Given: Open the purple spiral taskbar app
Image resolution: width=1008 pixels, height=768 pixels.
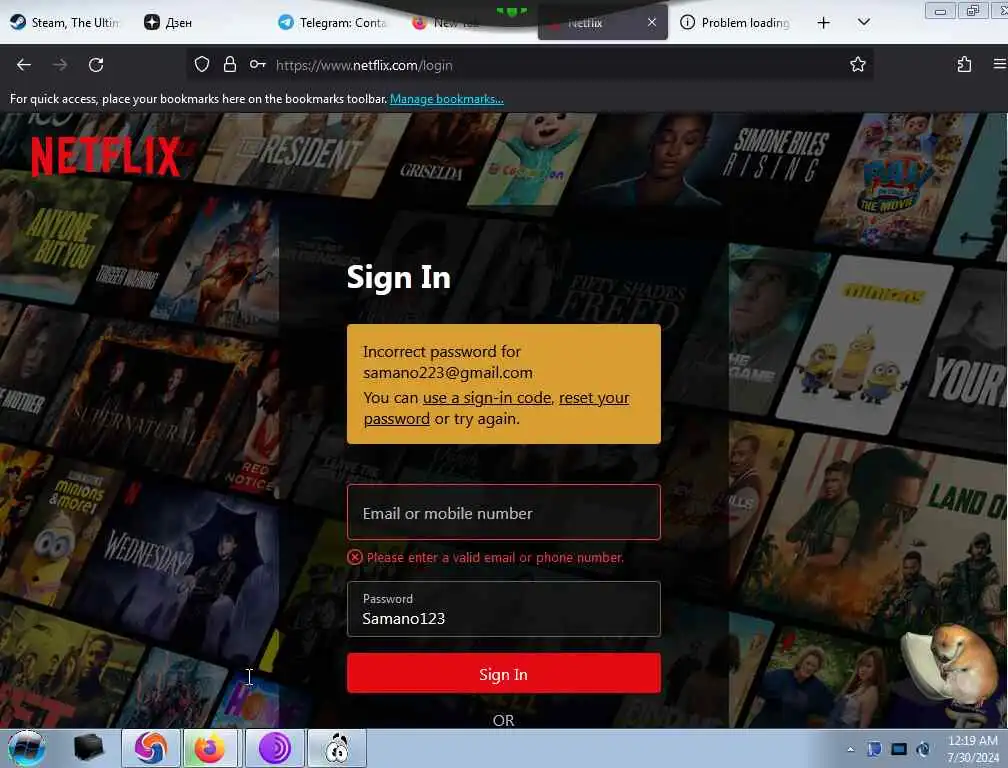Looking at the screenshot, I should [x=274, y=748].
